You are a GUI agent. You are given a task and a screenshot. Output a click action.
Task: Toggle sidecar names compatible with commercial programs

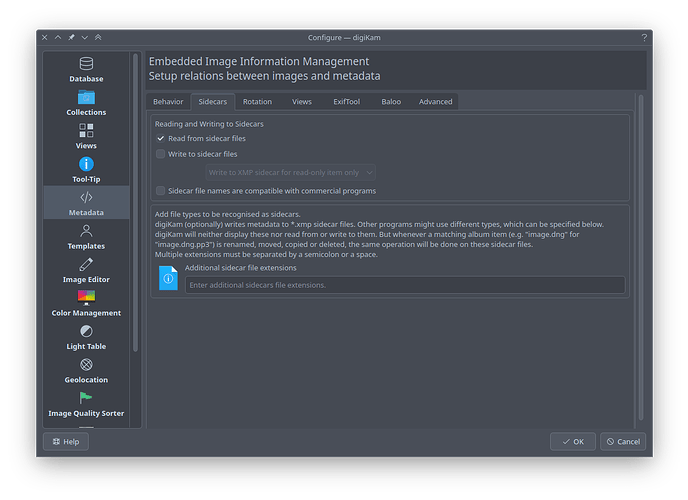(x=161, y=191)
